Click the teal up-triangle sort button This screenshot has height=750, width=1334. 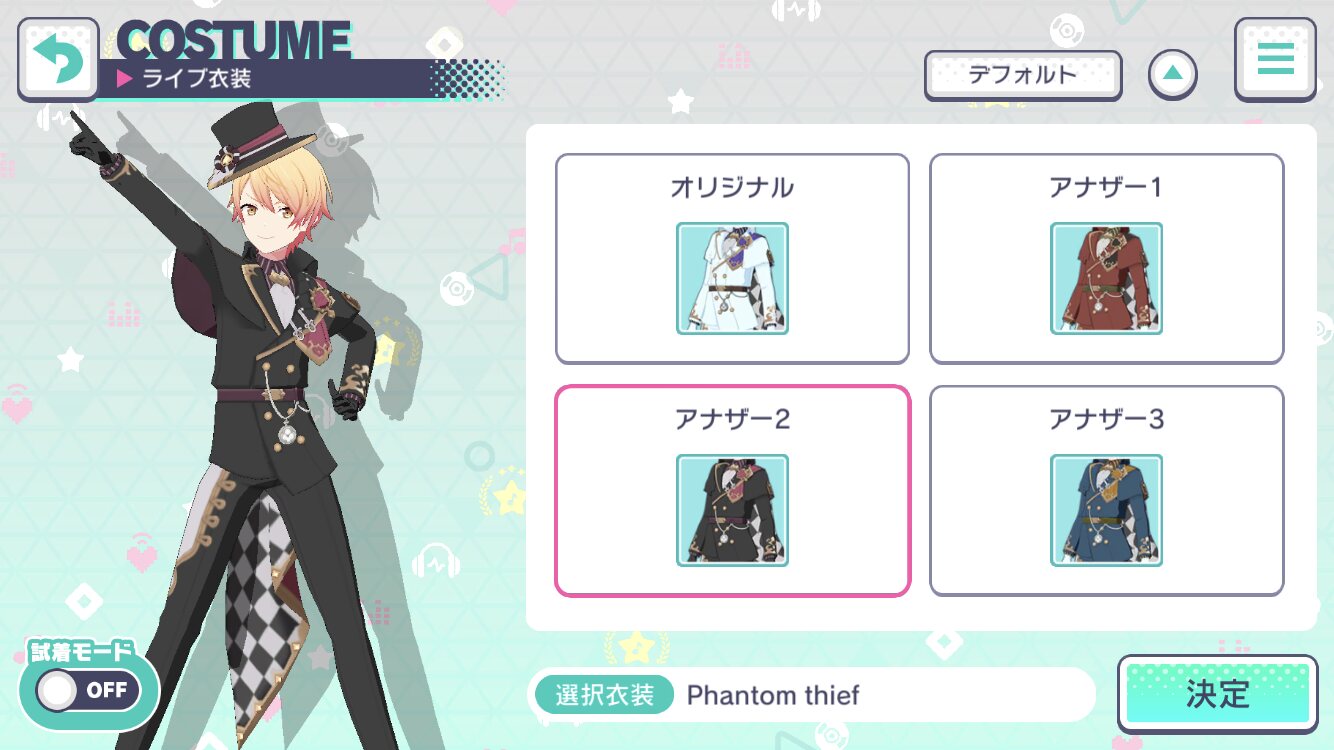1173,74
